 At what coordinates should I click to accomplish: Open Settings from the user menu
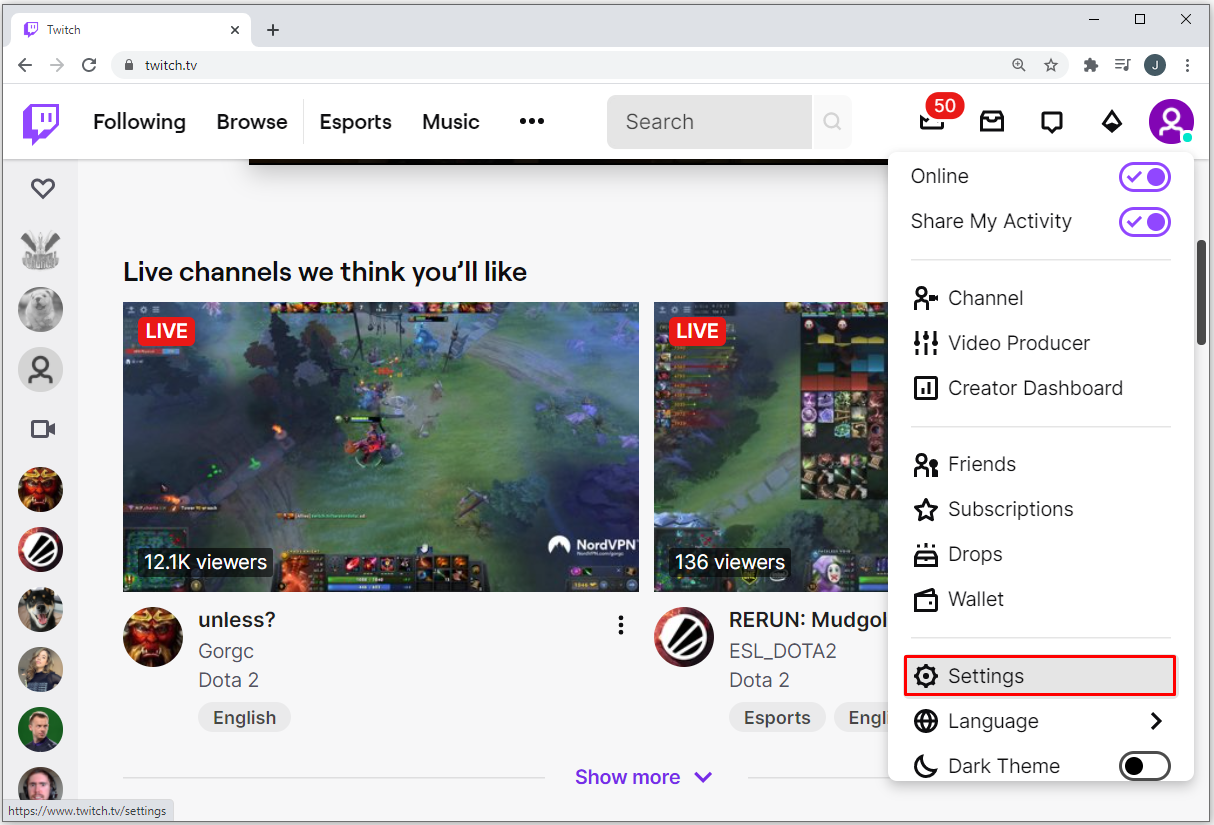tap(1041, 676)
